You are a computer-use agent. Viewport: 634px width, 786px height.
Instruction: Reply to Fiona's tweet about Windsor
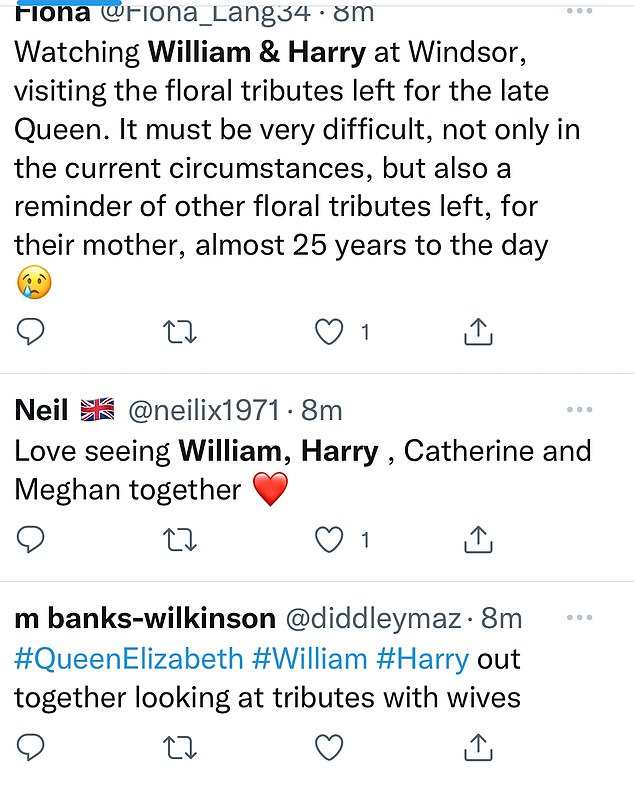(x=31, y=332)
